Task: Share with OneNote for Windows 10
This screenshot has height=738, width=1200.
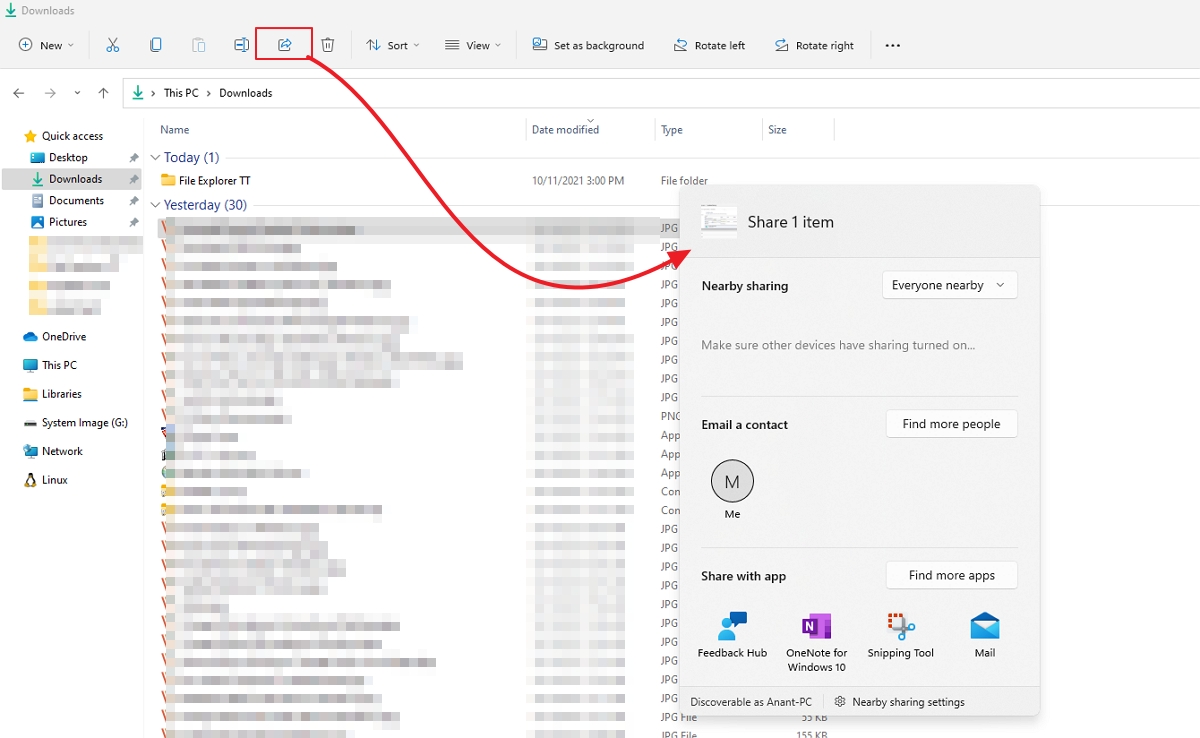Action: point(816,642)
